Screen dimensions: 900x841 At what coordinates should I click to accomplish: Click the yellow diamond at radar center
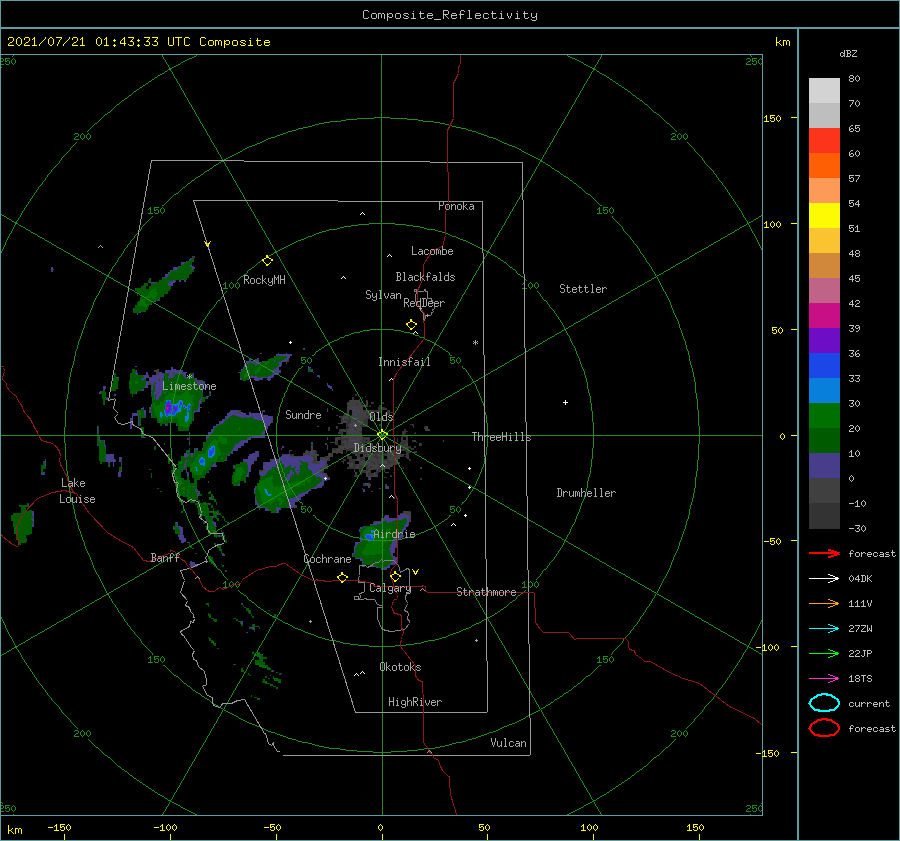[382, 435]
